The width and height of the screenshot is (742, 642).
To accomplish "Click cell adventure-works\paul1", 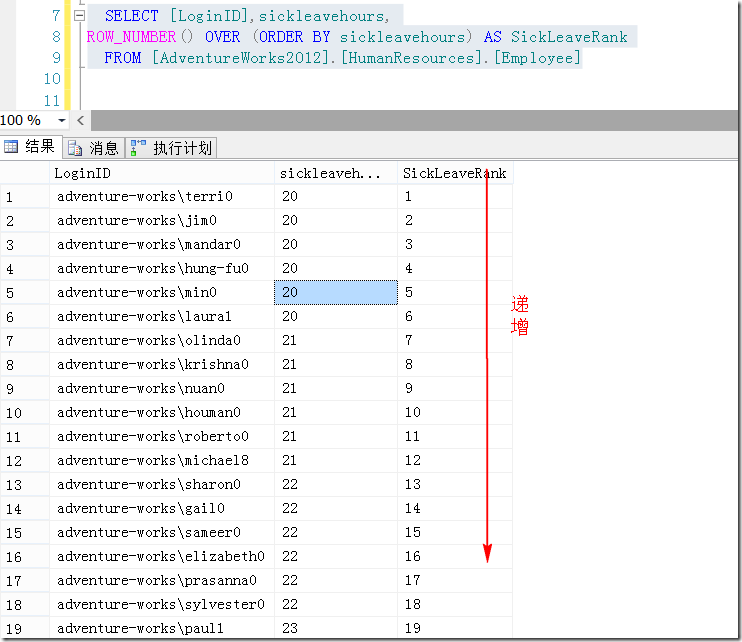I will coord(161,628).
